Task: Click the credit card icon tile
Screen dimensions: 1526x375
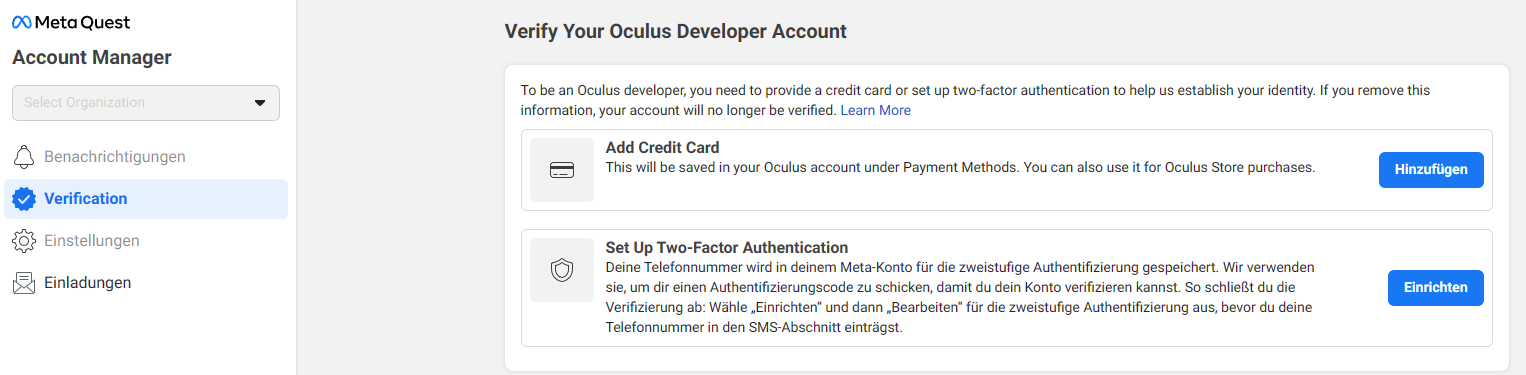Action: pyautogui.click(x=562, y=170)
